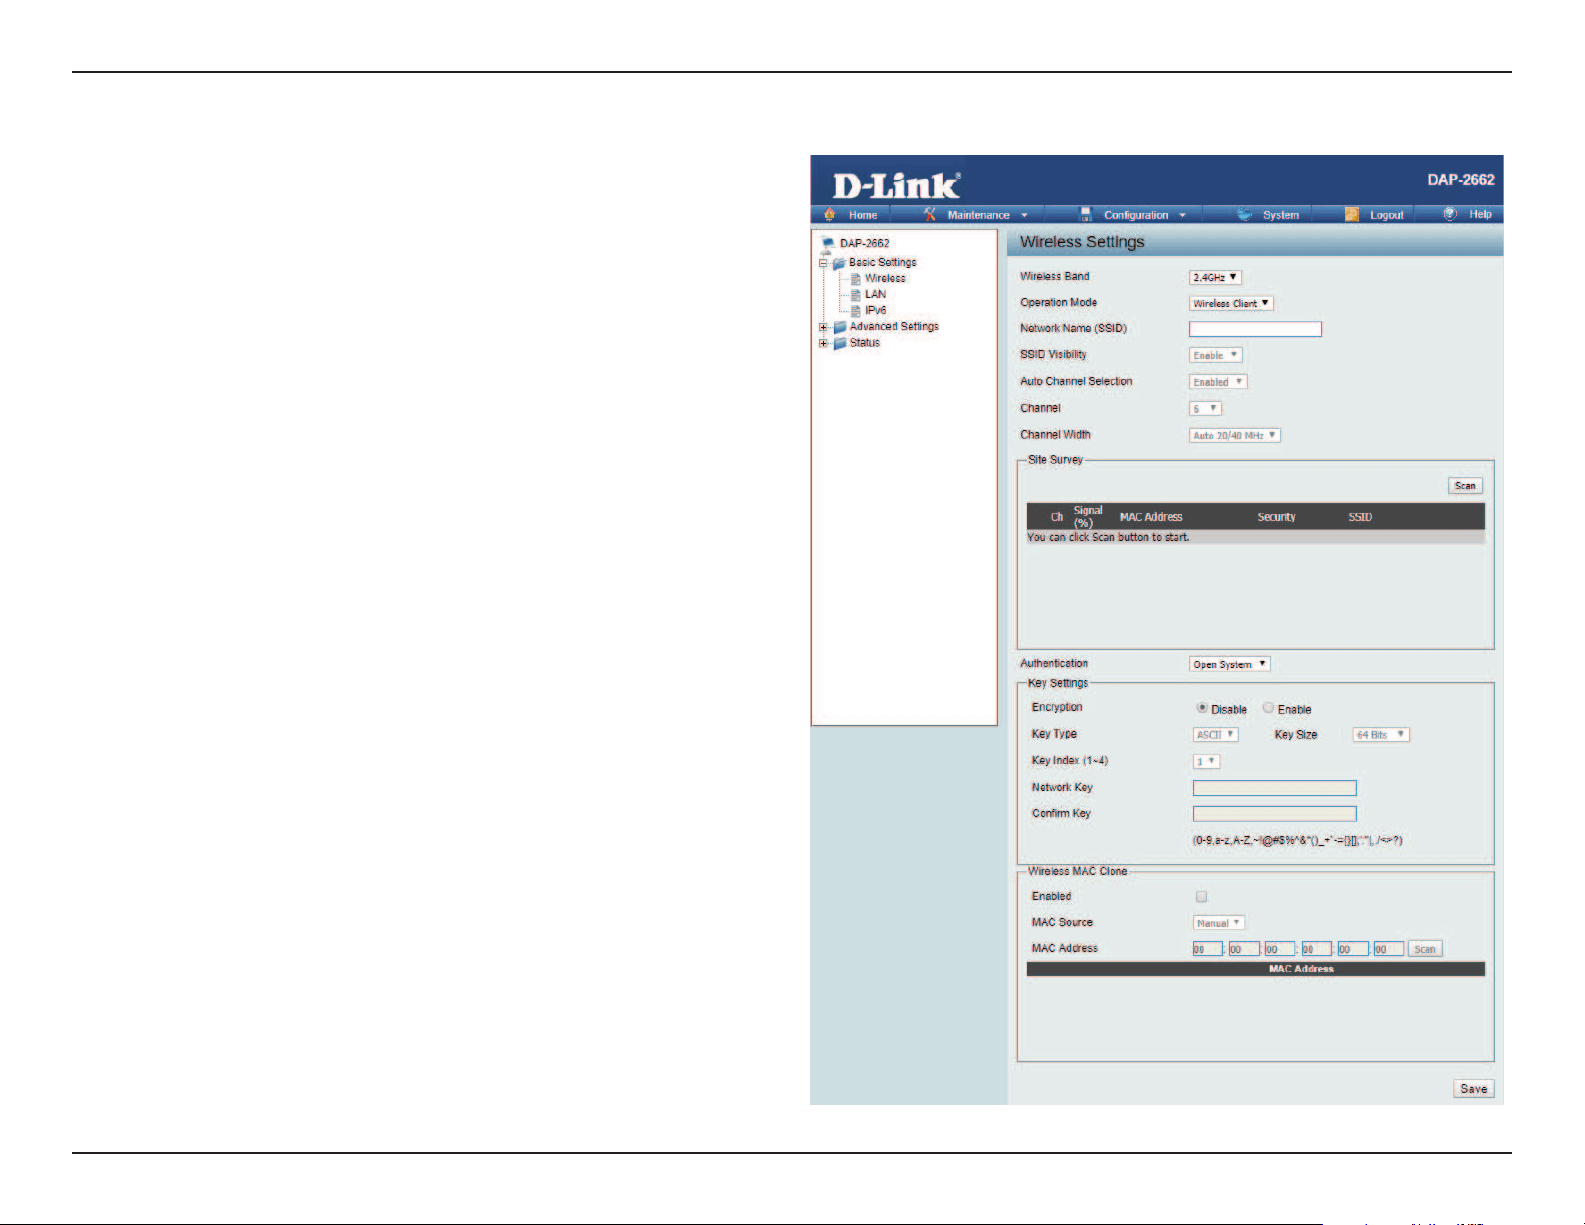Viewport: 1585px width, 1225px height.
Task: Click the DAP-2662 device icon in tree
Action: tap(827, 243)
